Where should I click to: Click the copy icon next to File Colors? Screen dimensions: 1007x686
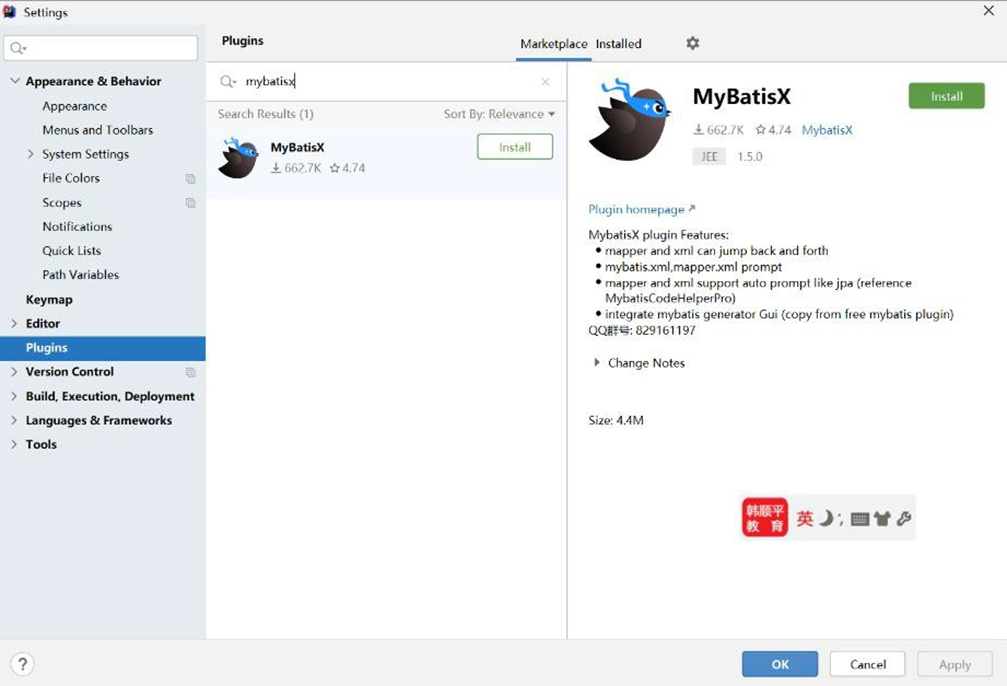(190, 179)
